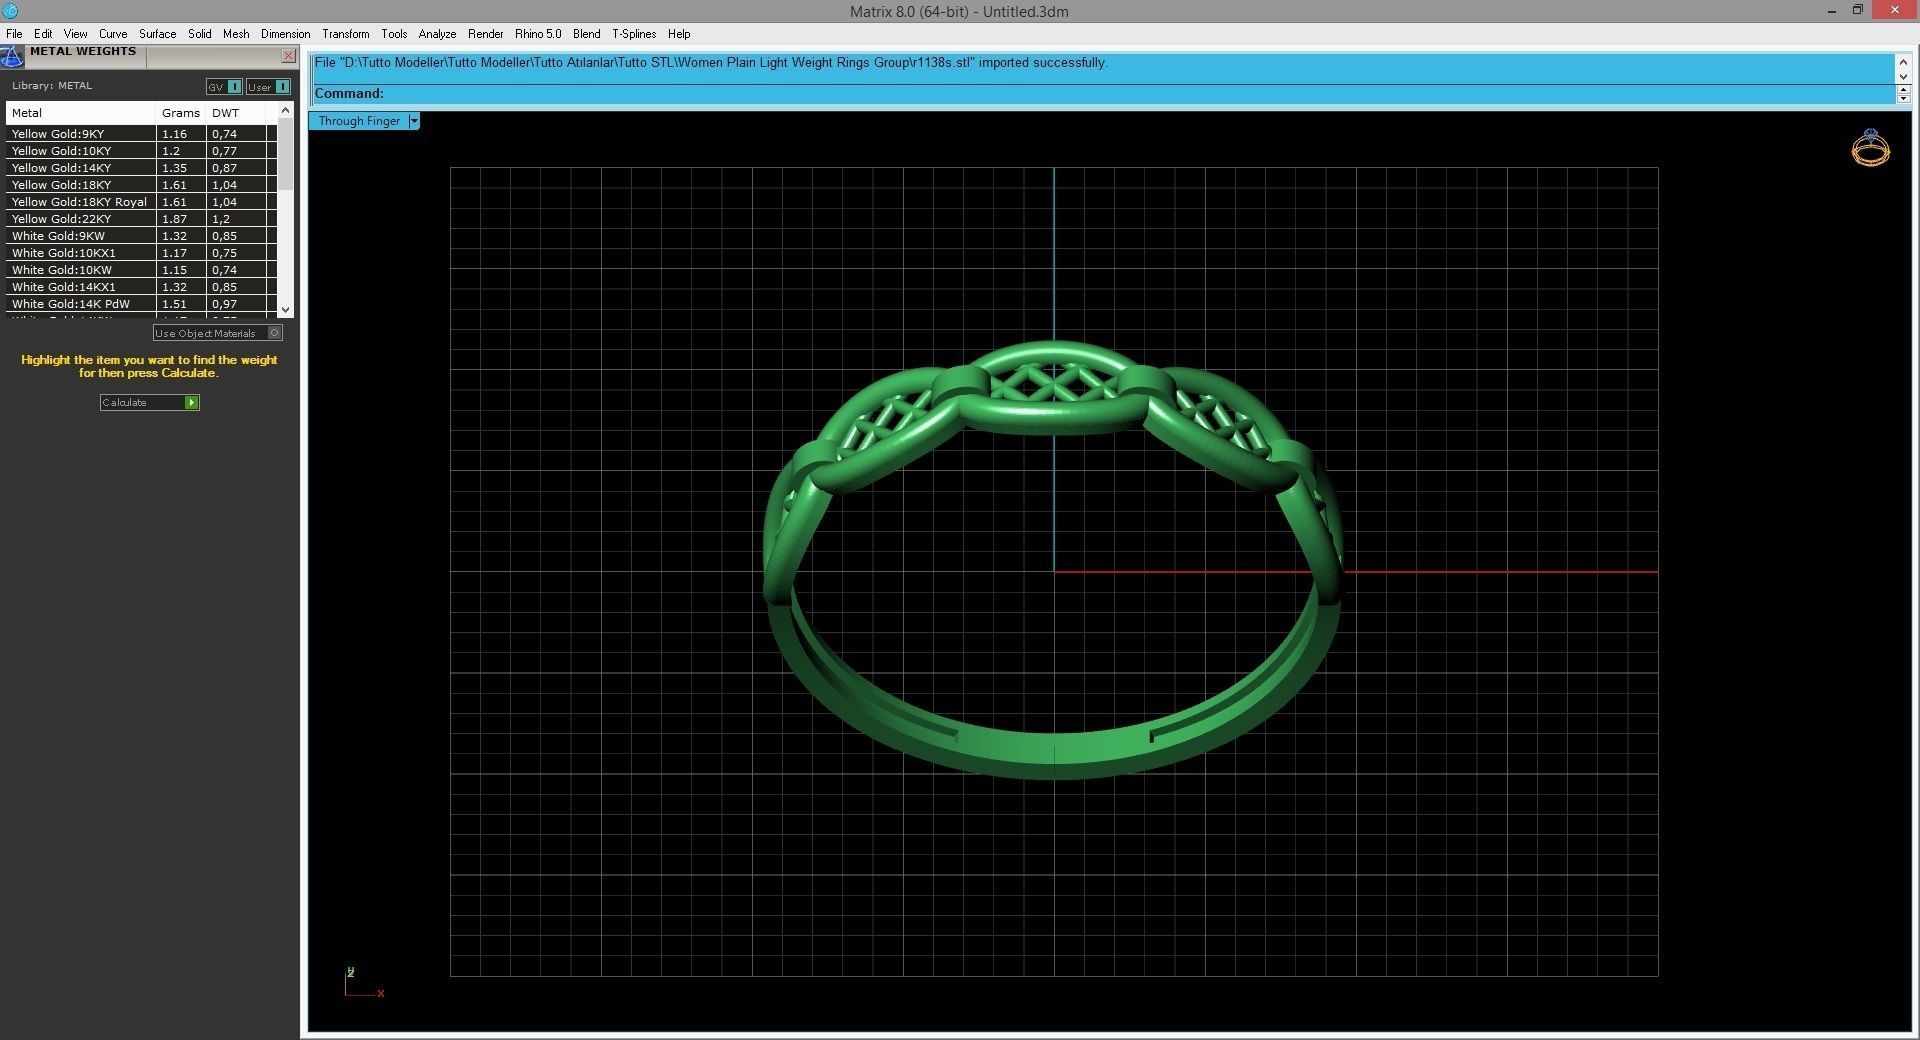Toggle the GV library switch
The width and height of the screenshot is (1920, 1040).
(224, 87)
